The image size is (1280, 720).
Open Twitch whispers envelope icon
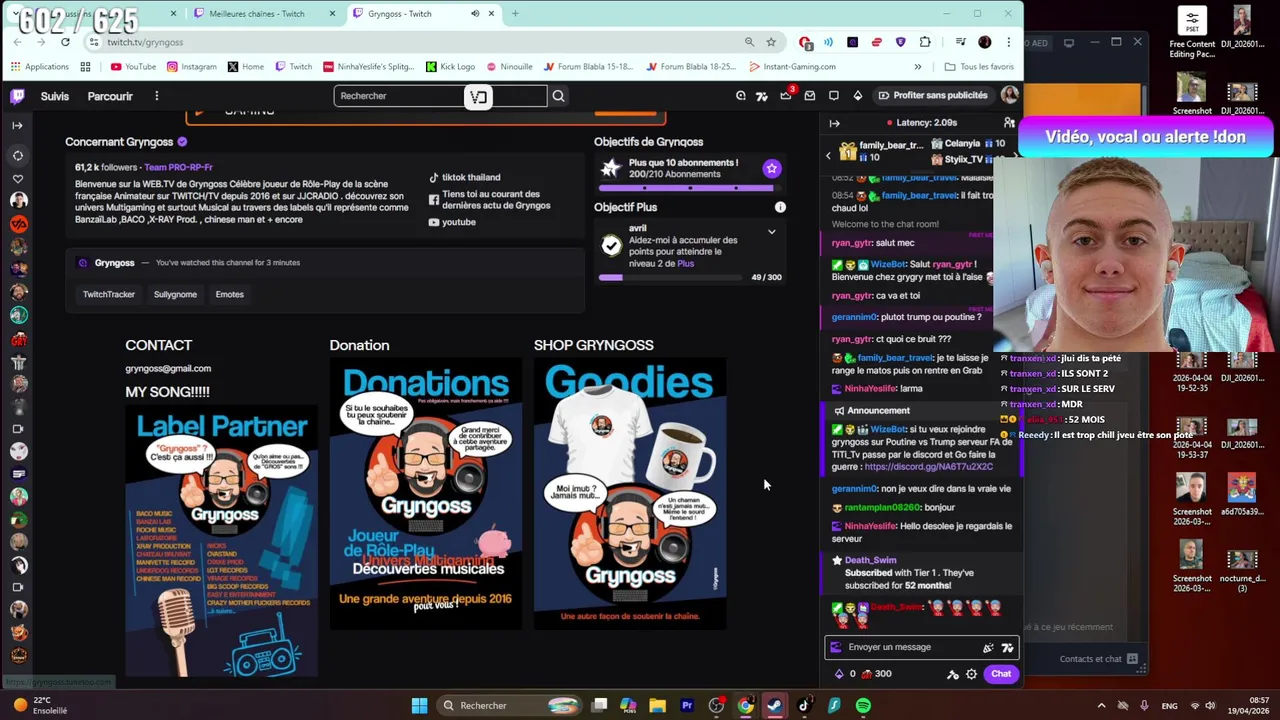coord(810,96)
